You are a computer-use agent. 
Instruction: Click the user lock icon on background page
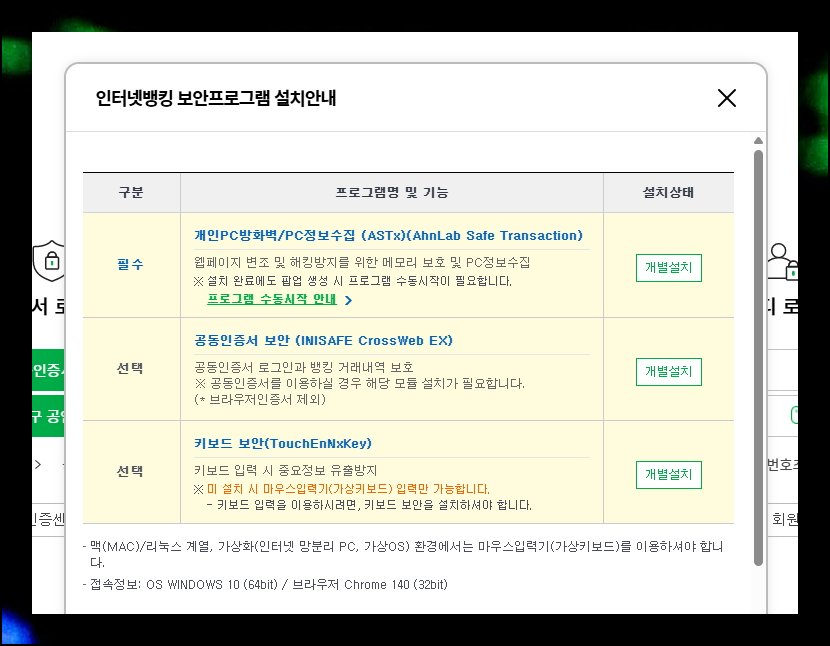(782, 262)
